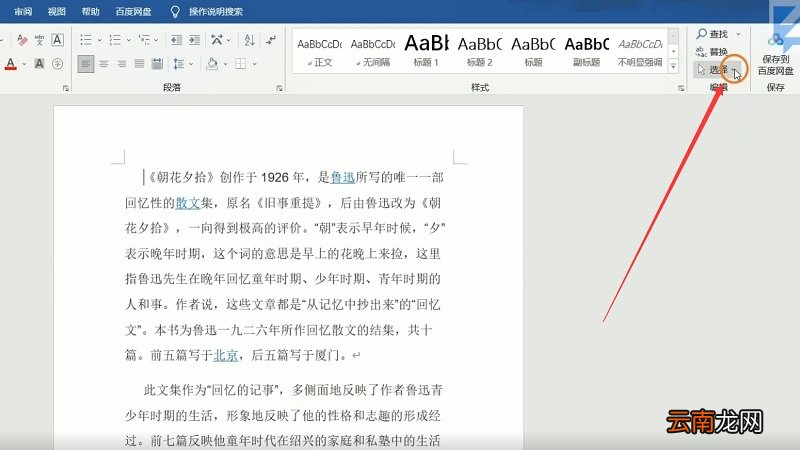Apply the 标题 2 heading style
Screen dimensions: 800x450
480,52
